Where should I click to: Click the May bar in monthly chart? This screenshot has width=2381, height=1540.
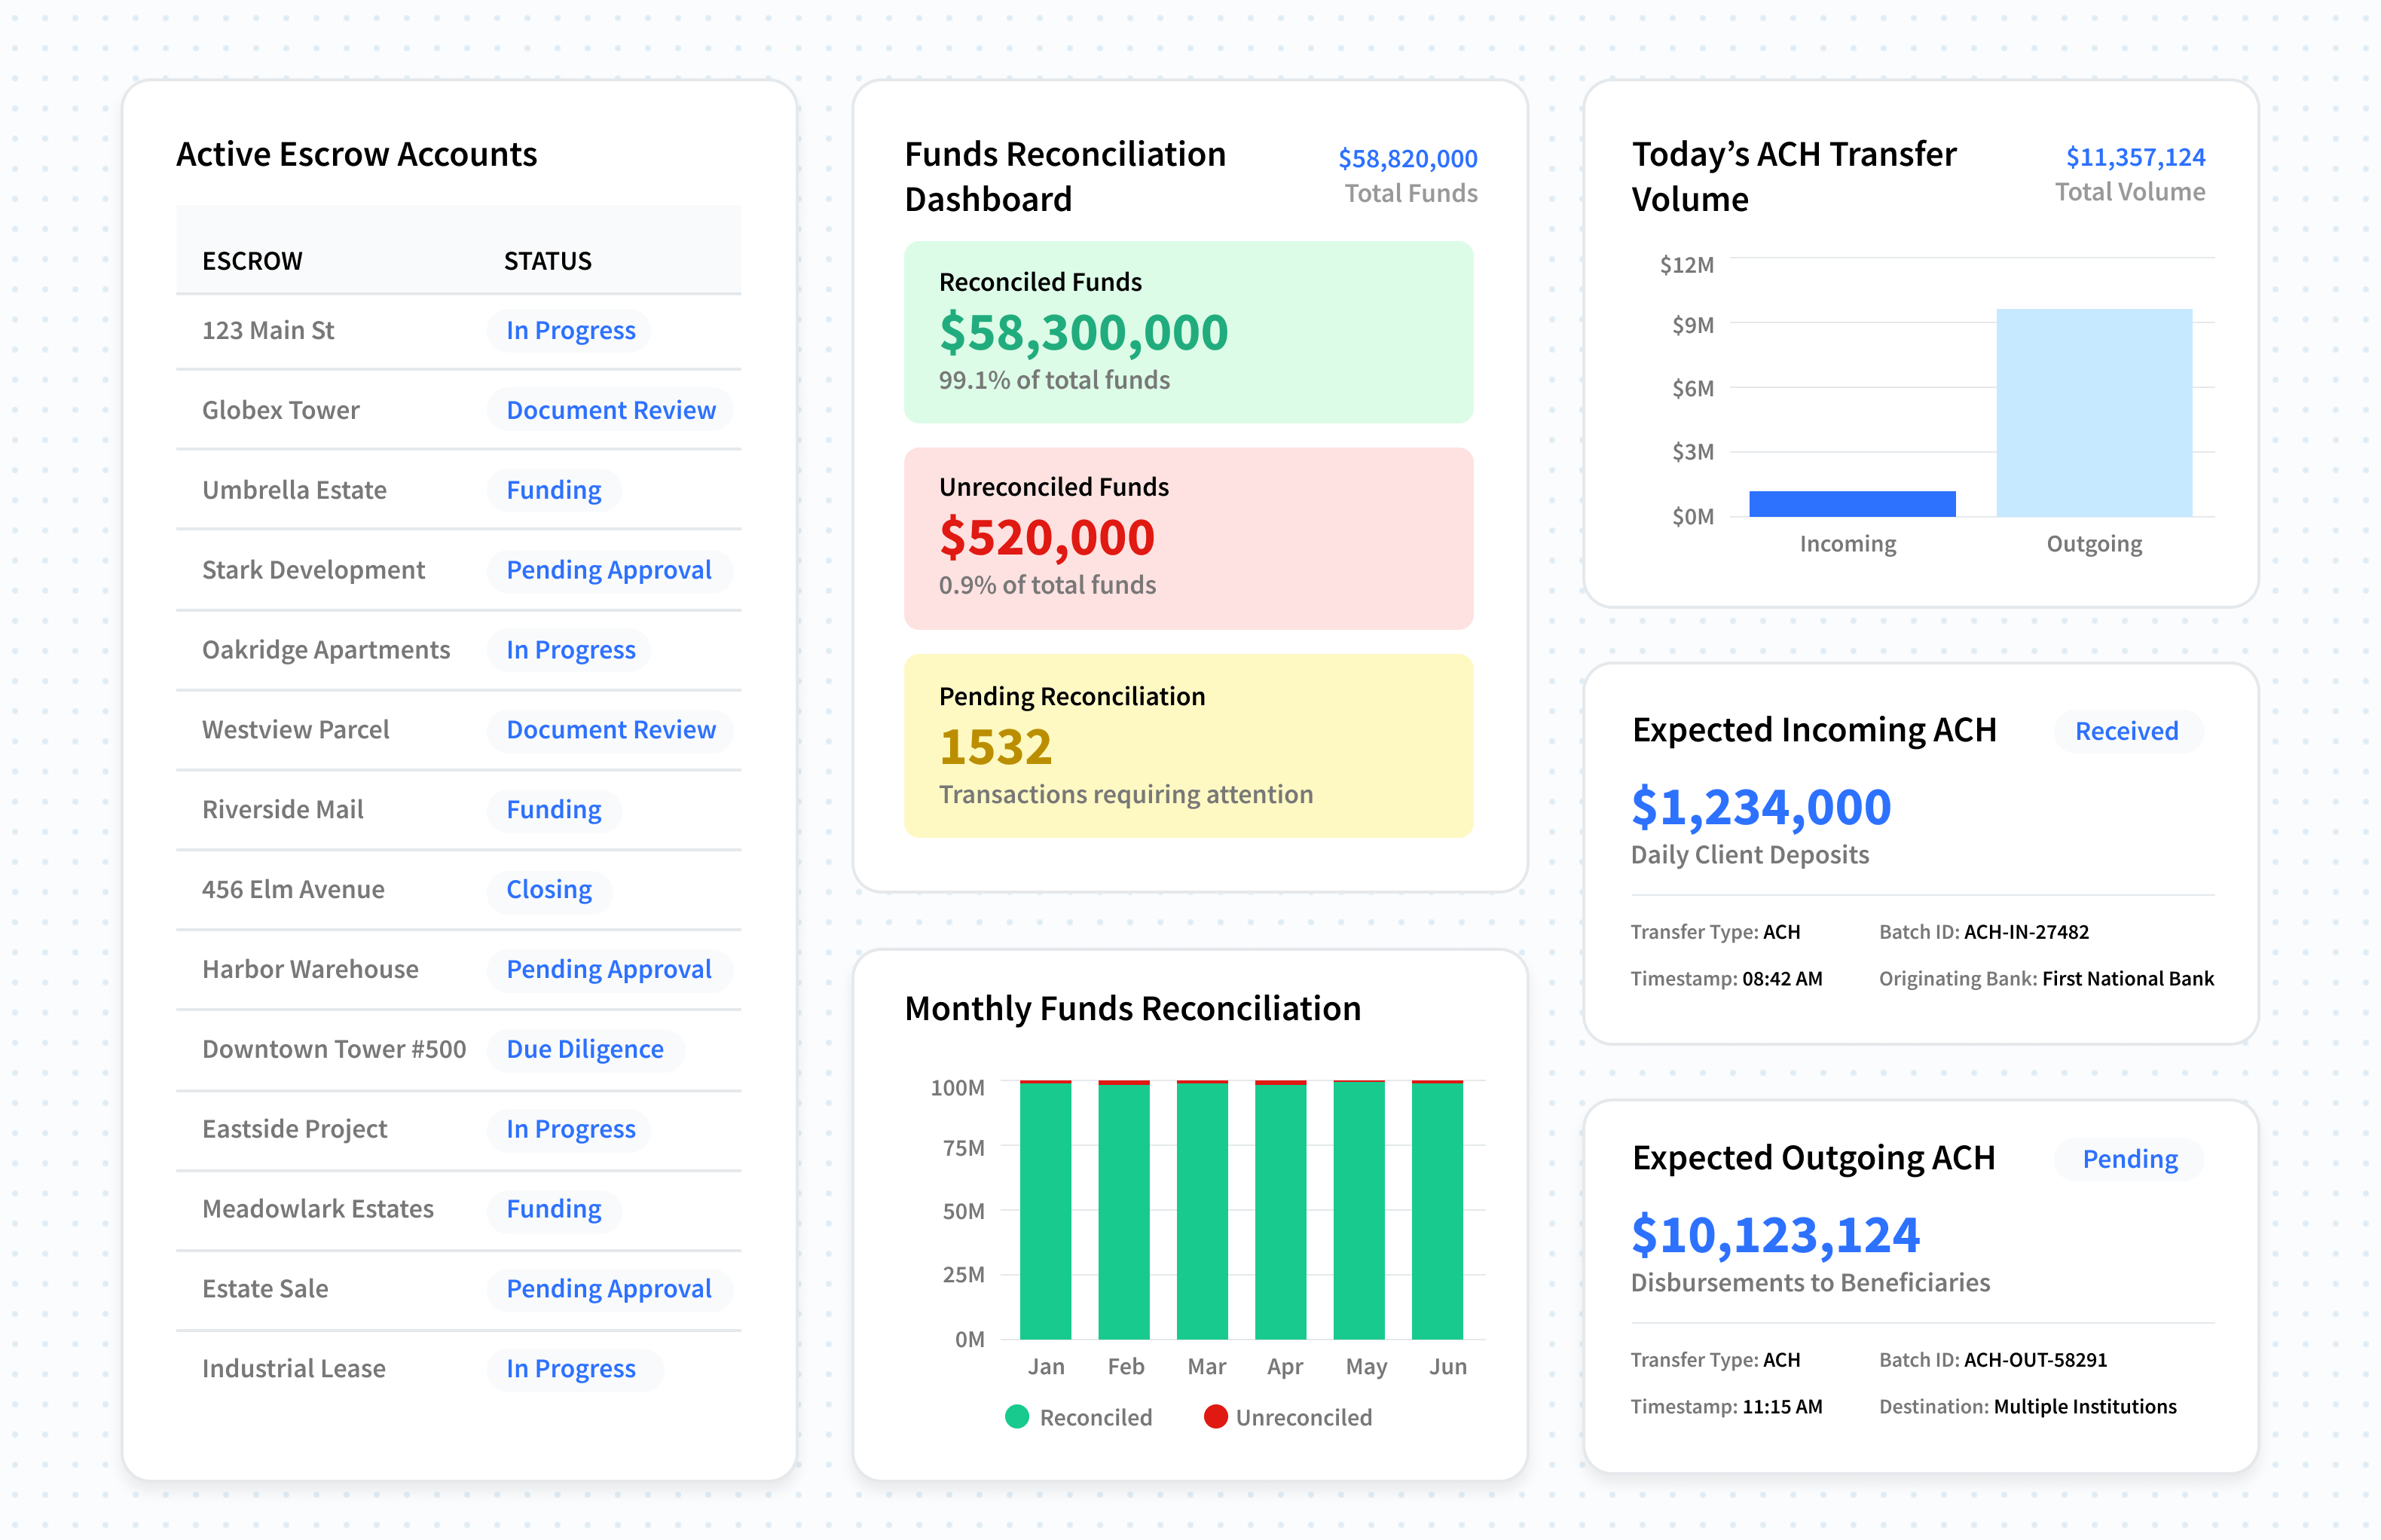point(1359,1209)
